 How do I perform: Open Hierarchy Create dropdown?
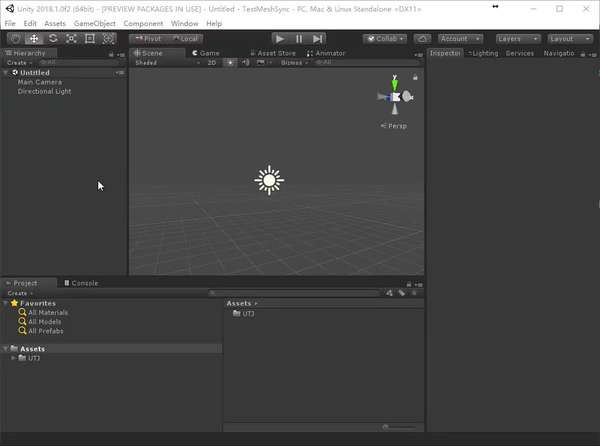click(x=20, y=63)
